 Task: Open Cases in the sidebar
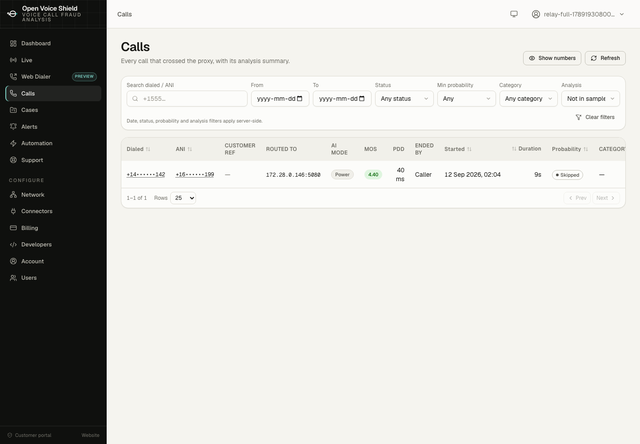[53, 110]
